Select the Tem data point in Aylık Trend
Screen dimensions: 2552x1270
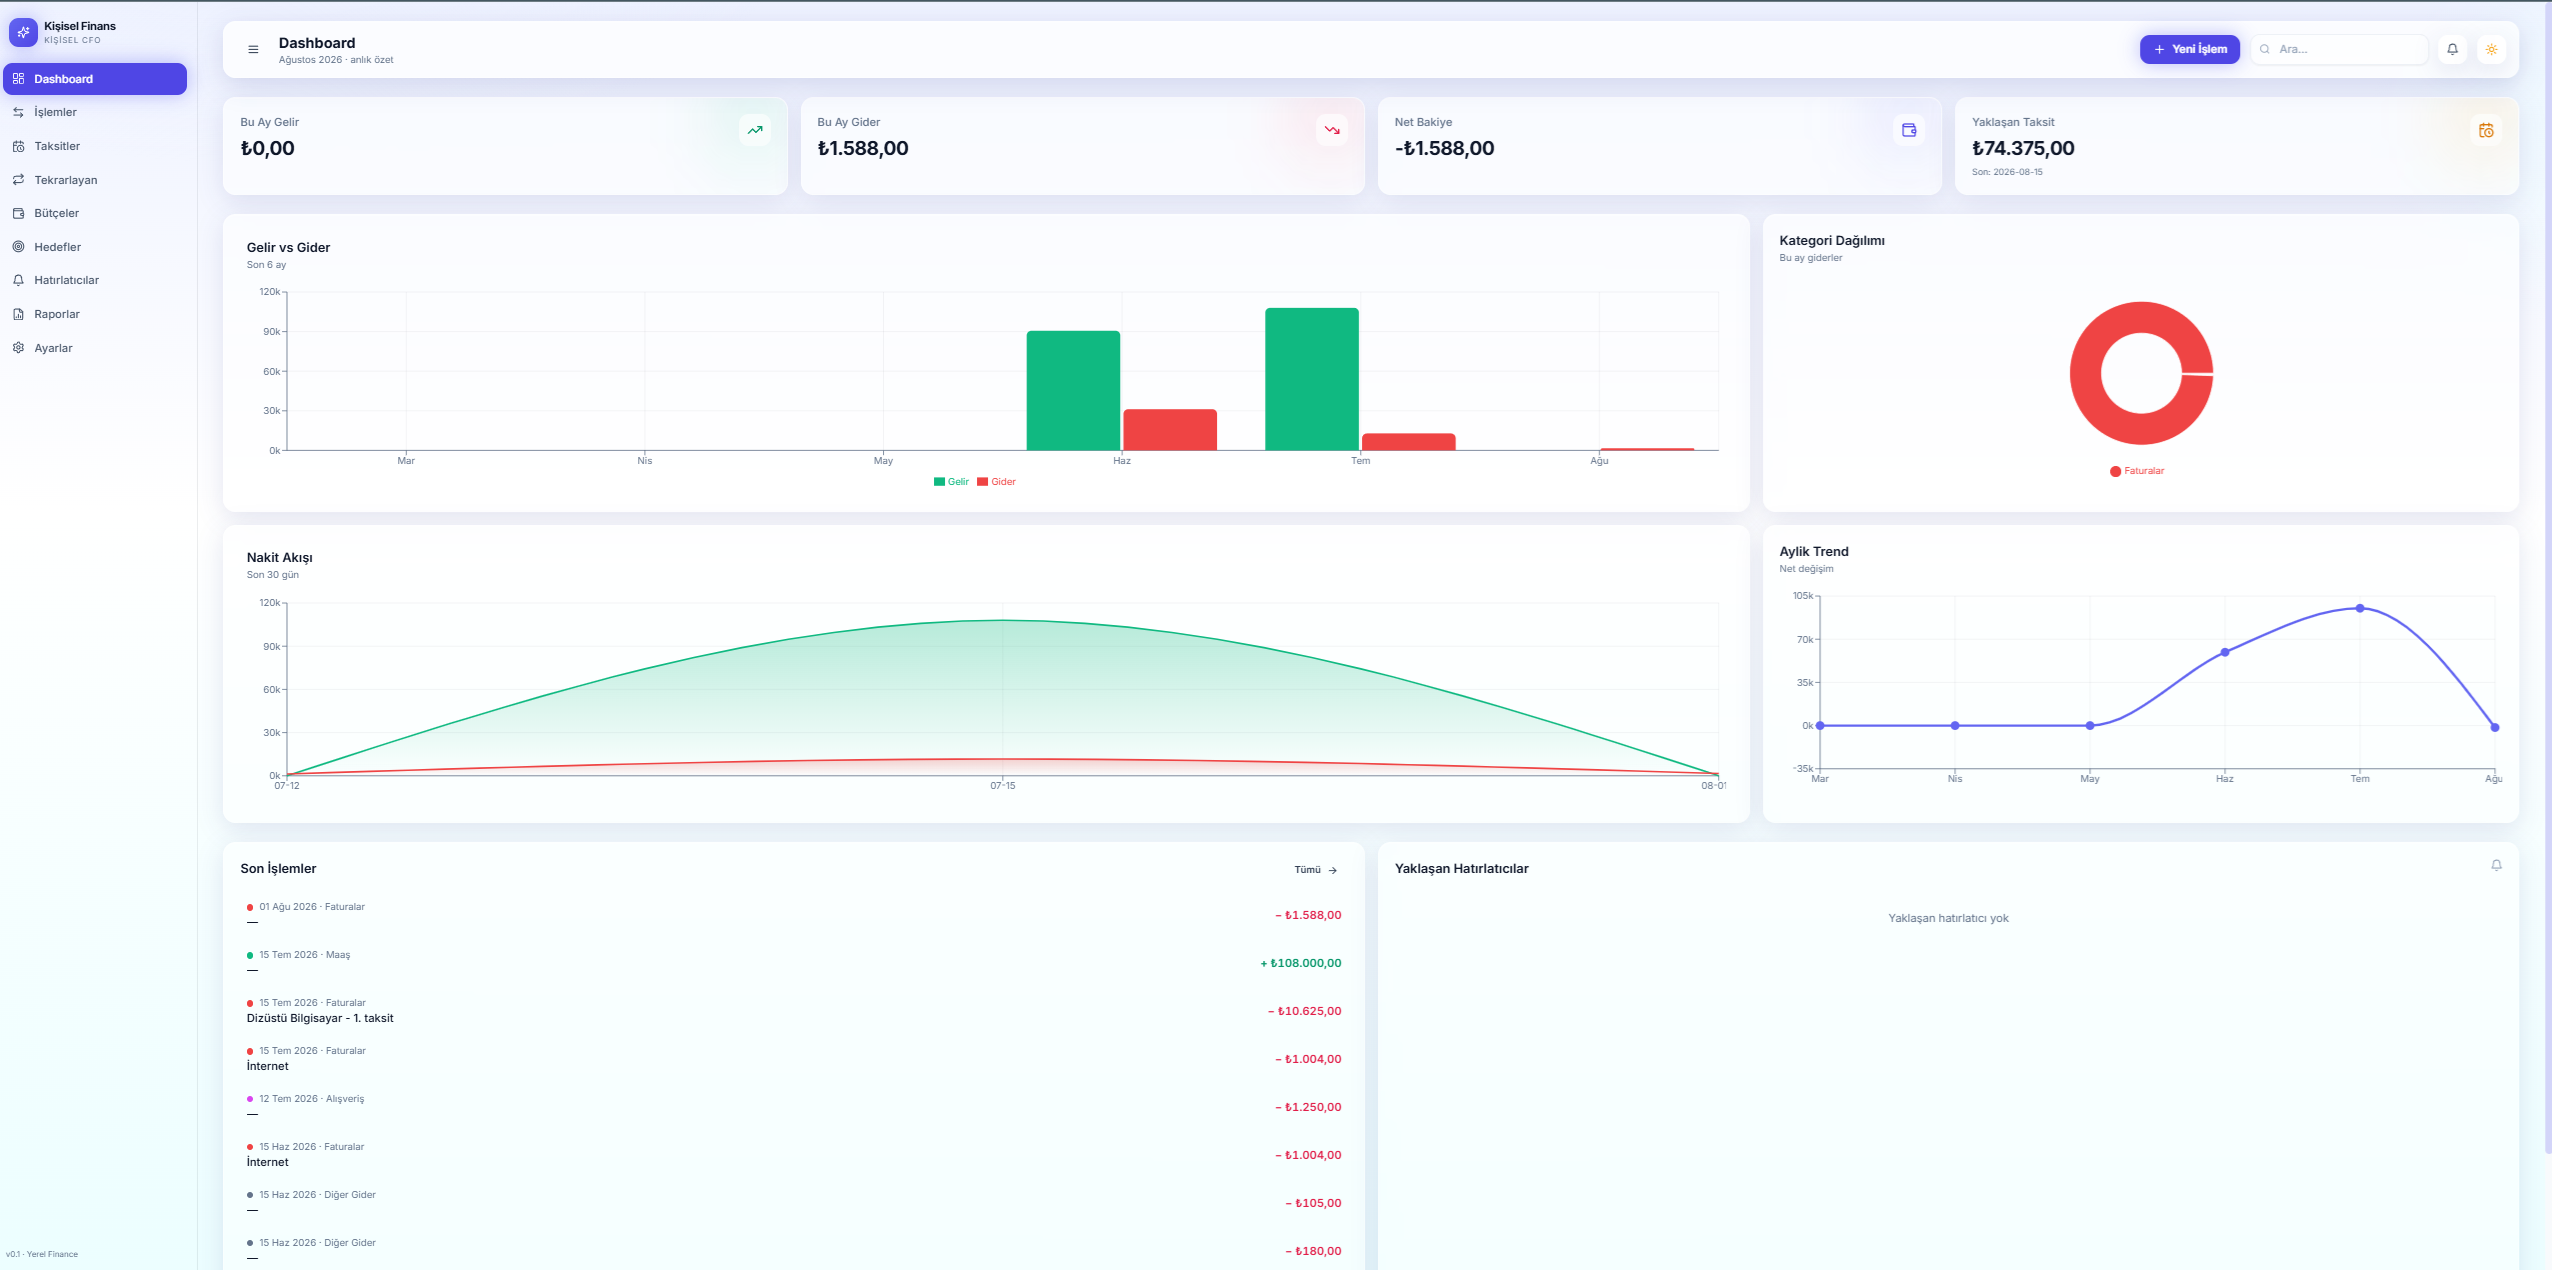coord(2359,608)
